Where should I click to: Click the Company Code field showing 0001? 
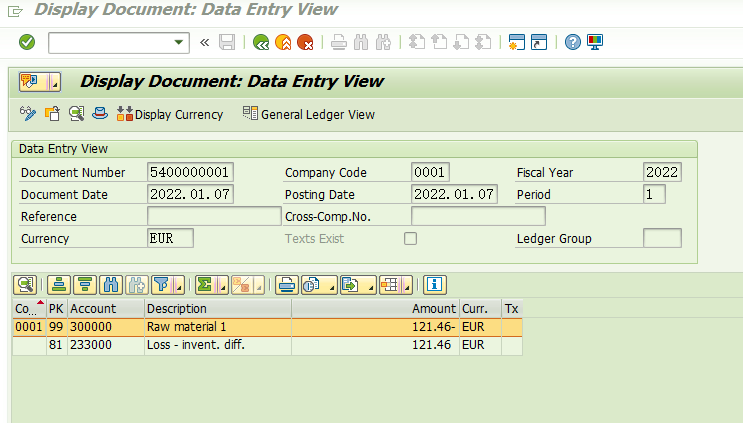click(x=430, y=172)
